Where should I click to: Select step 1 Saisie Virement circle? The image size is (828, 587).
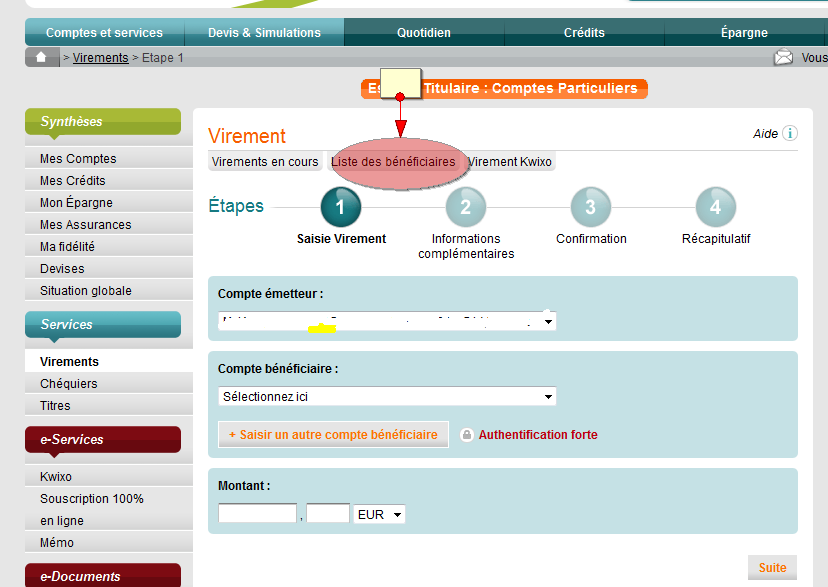pos(341,207)
